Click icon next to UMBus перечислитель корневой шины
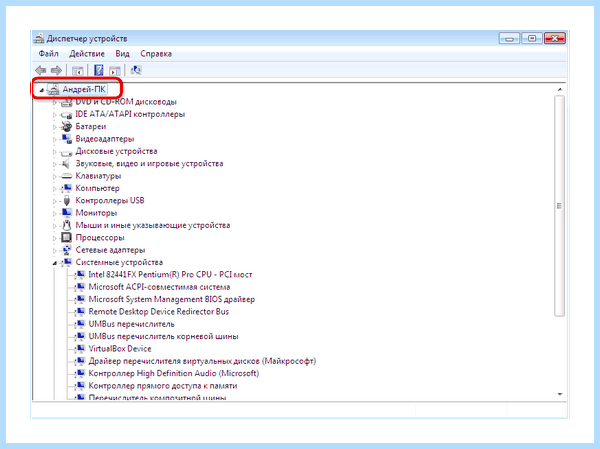This screenshot has width=600, height=449. [80, 336]
